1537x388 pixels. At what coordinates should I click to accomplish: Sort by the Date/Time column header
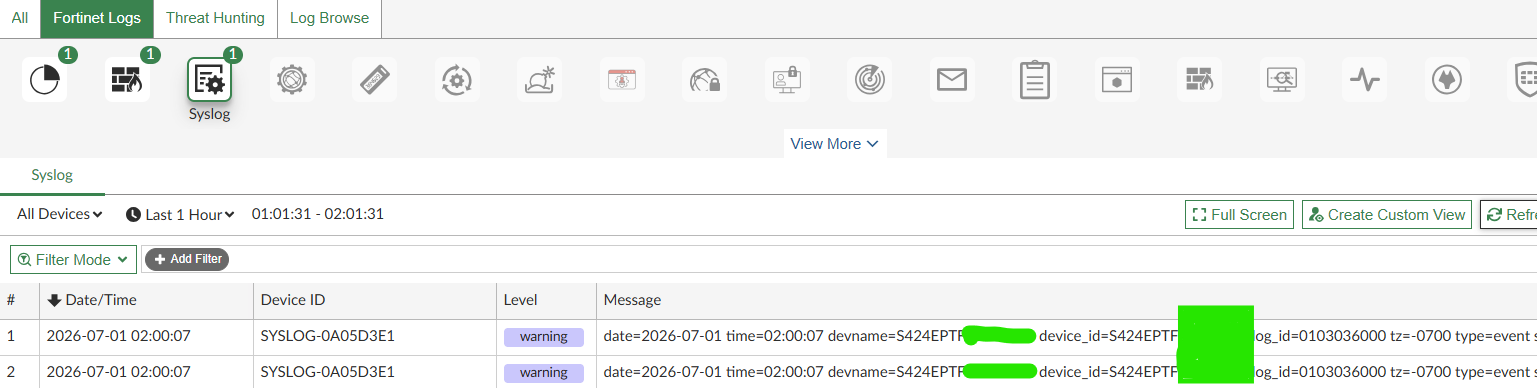pyautogui.click(x=92, y=300)
